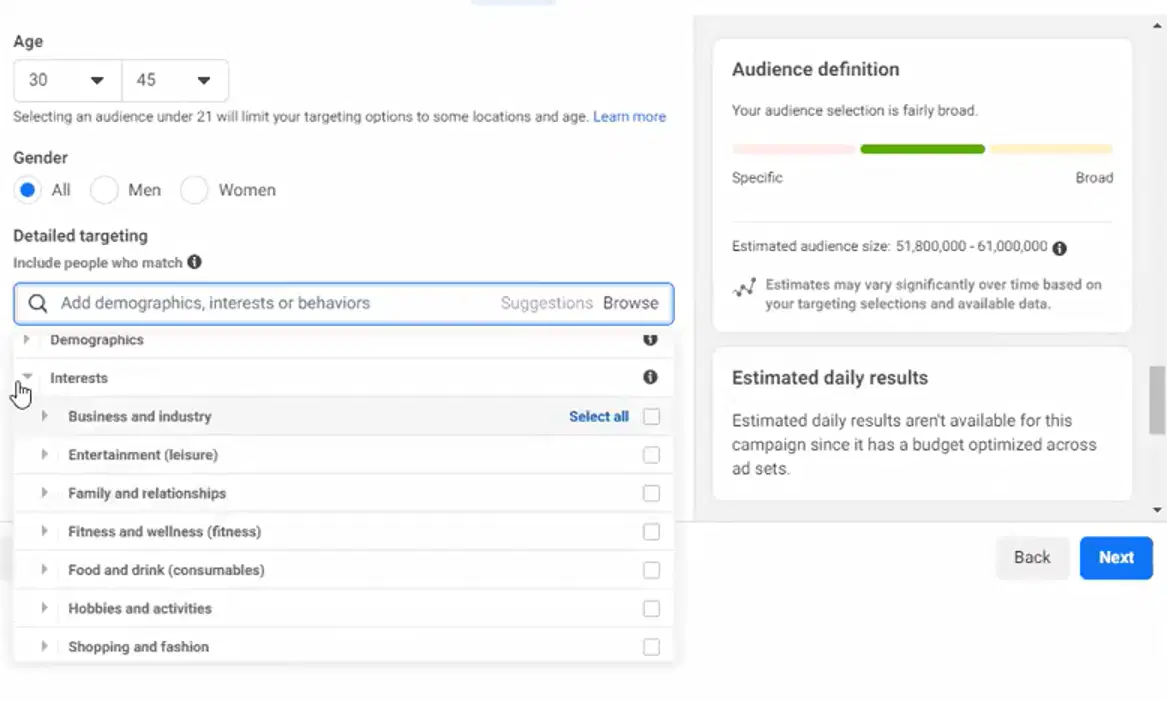Click the right panel scrollbar thumb
The height and width of the screenshot is (701, 1167).
pyautogui.click(x=1157, y=400)
